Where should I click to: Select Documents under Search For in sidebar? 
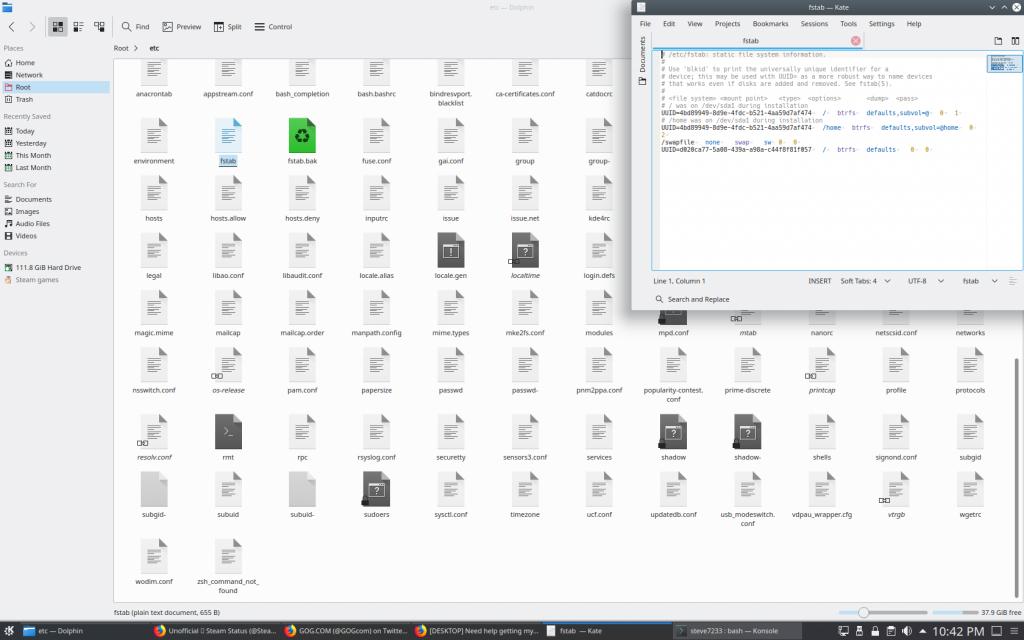pos(33,199)
